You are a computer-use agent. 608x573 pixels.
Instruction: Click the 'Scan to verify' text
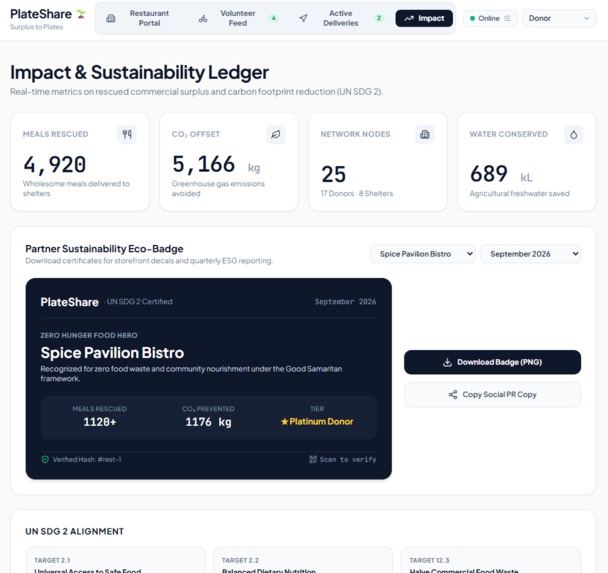pos(348,459)
